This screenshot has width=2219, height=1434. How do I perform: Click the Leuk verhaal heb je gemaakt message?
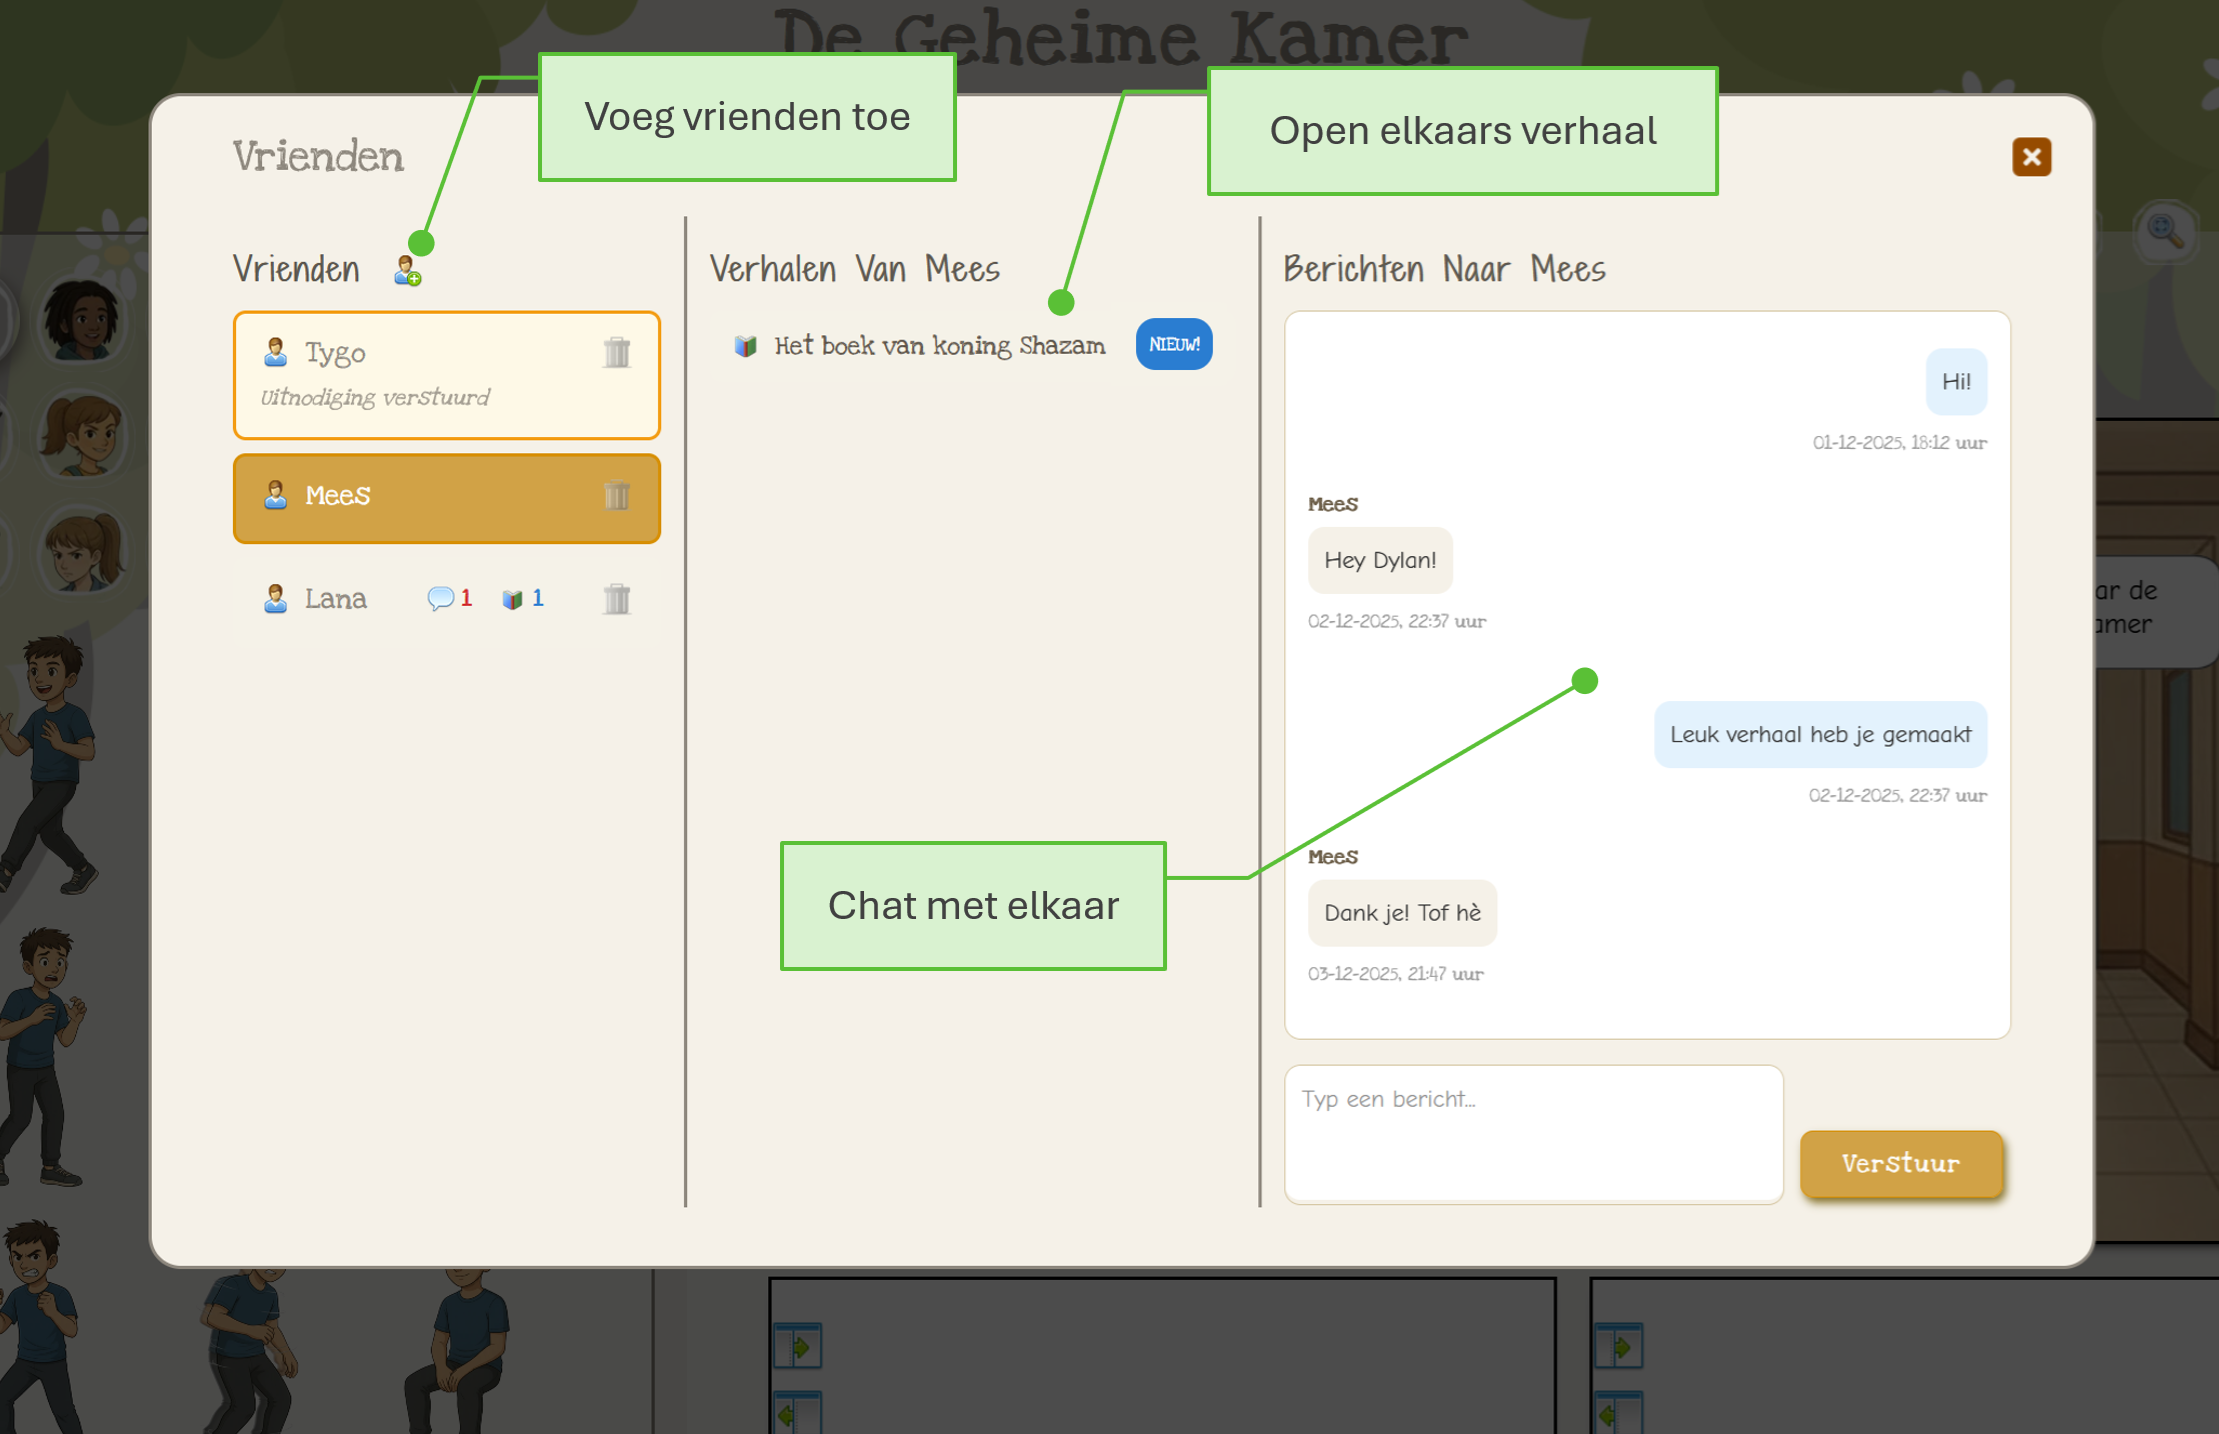[1819, 735]
